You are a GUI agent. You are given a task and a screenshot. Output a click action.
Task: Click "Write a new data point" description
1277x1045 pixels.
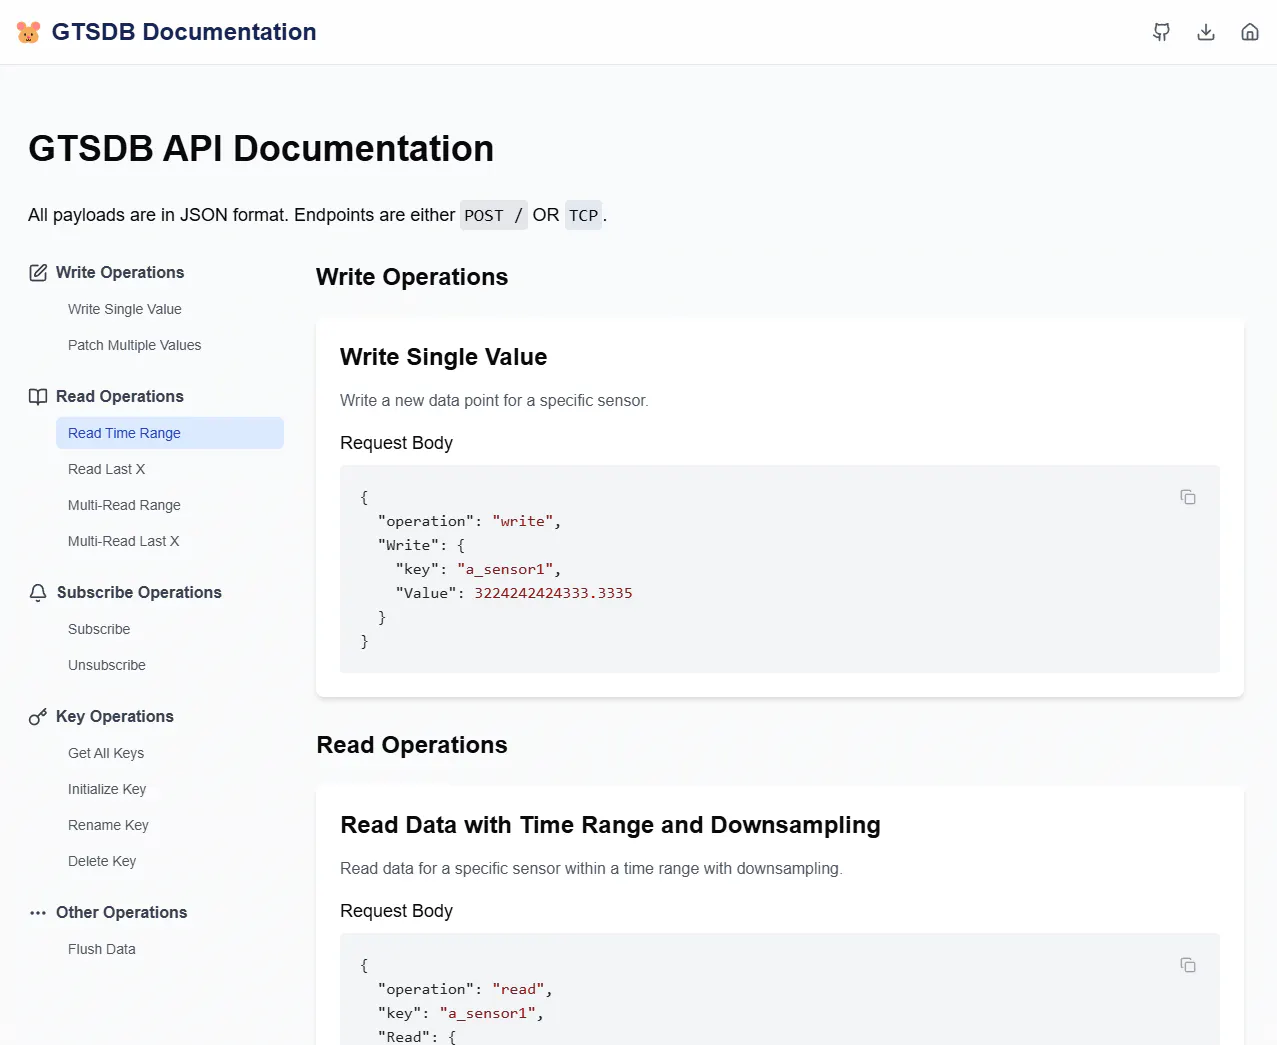coord(494,401)
